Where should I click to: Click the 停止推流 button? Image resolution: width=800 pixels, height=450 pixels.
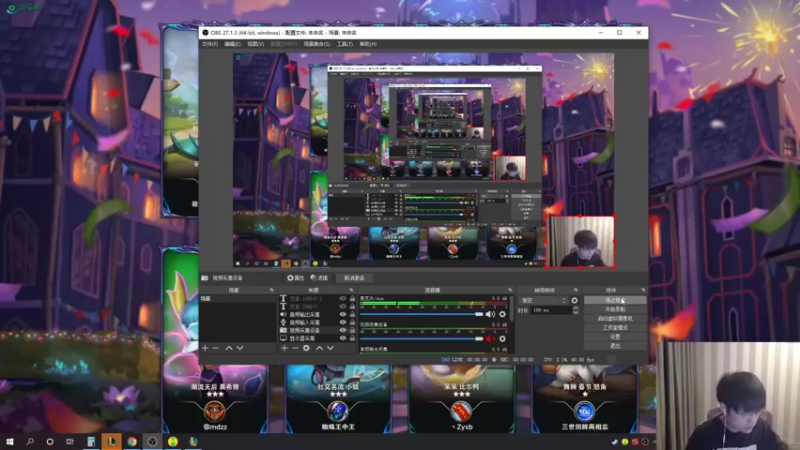click(615, 301)
